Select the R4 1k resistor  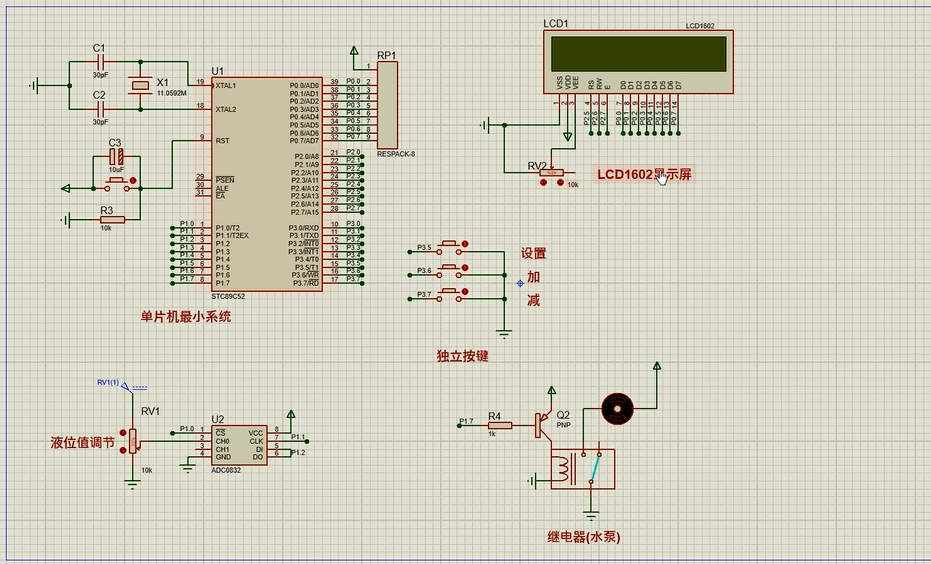499,425
